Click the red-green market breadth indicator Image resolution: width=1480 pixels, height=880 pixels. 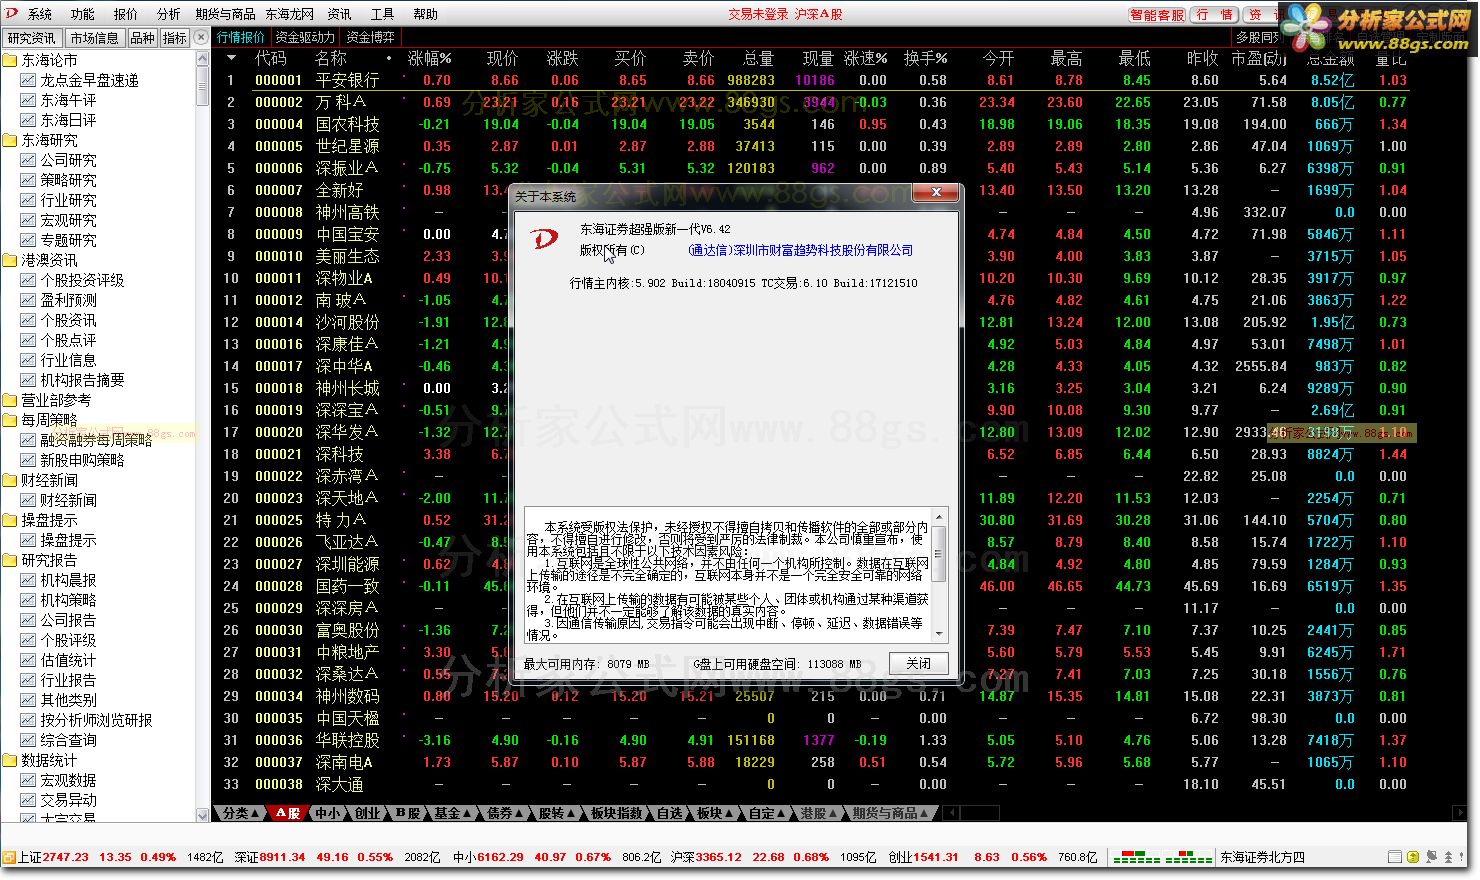pyautogui.click(x=1162, y=857)
